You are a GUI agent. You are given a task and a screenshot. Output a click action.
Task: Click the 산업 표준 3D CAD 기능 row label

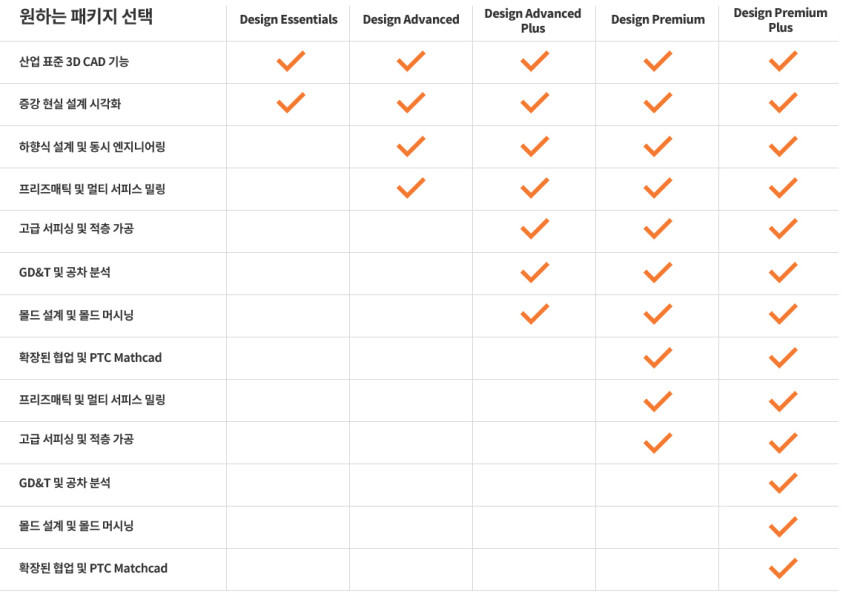pyautogui.click(x=74, y=62)
